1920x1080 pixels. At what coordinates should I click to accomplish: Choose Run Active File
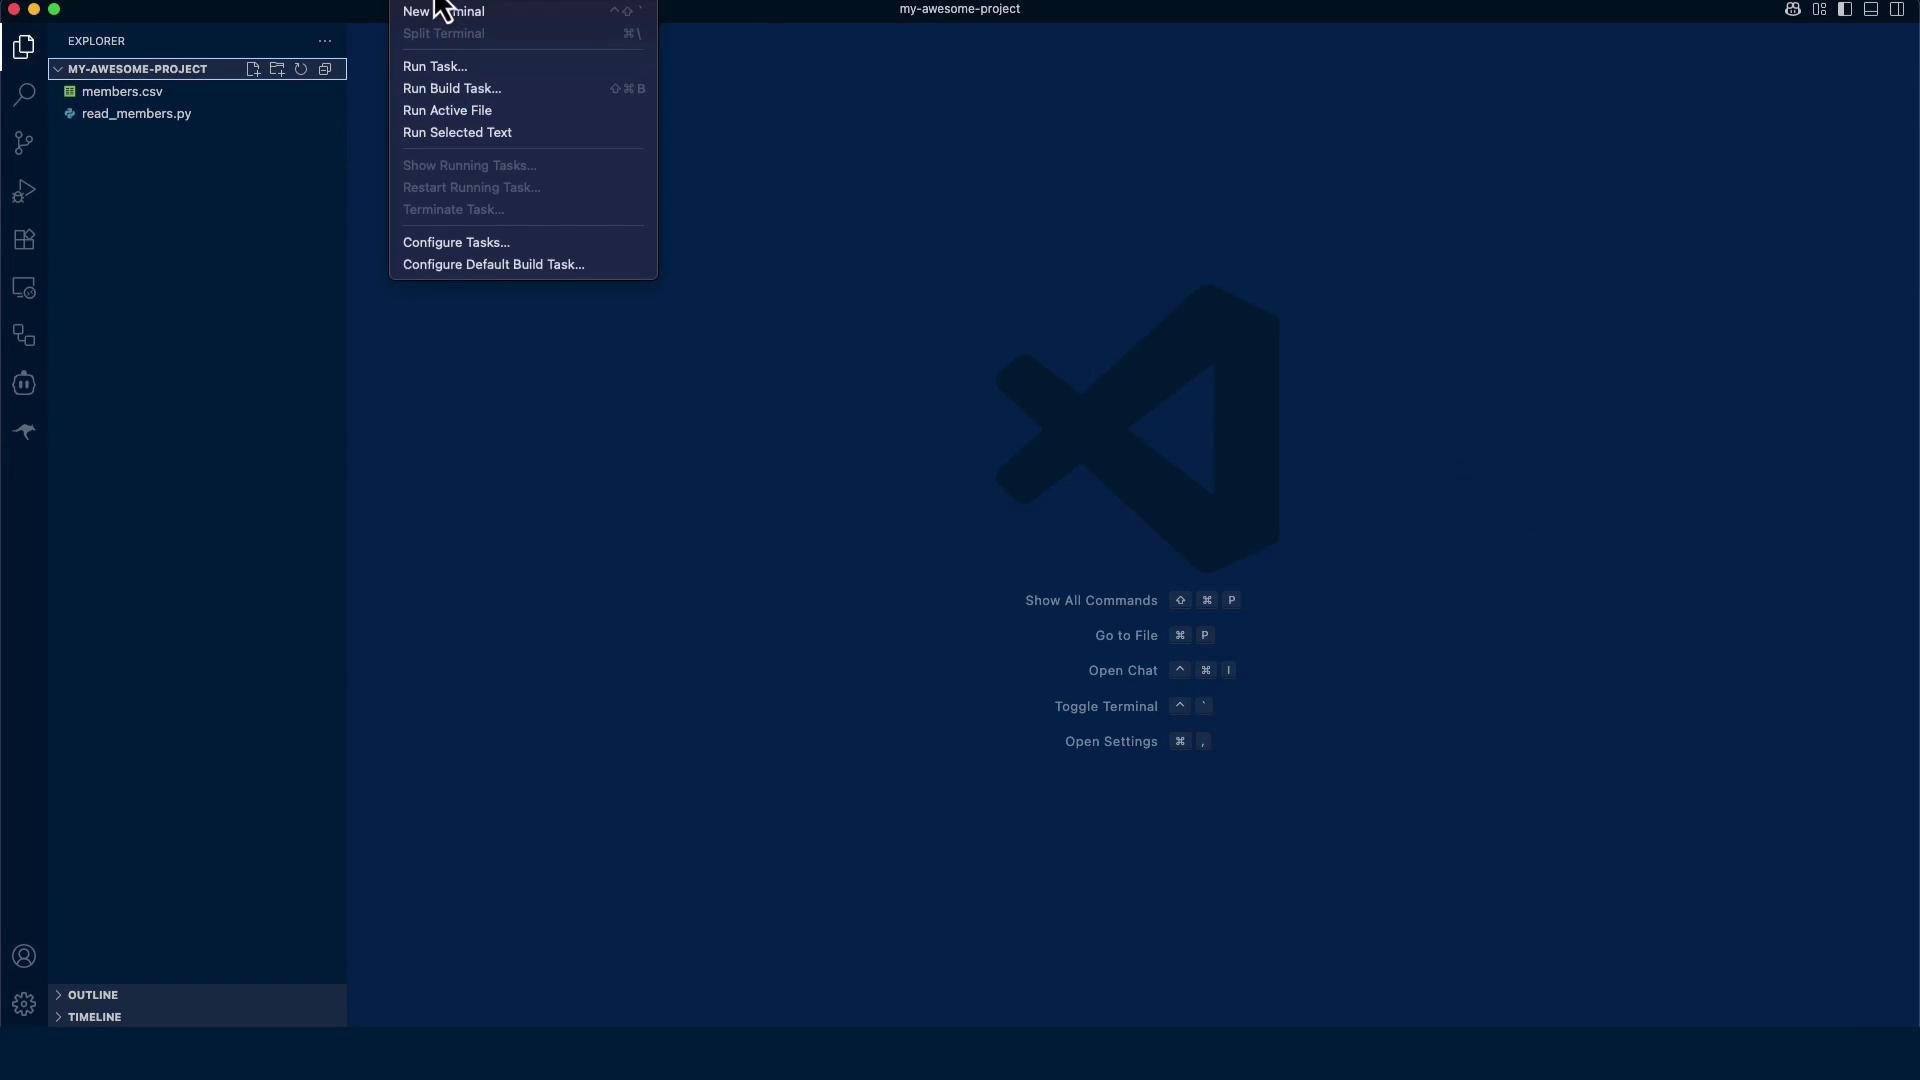coord(523,110)
